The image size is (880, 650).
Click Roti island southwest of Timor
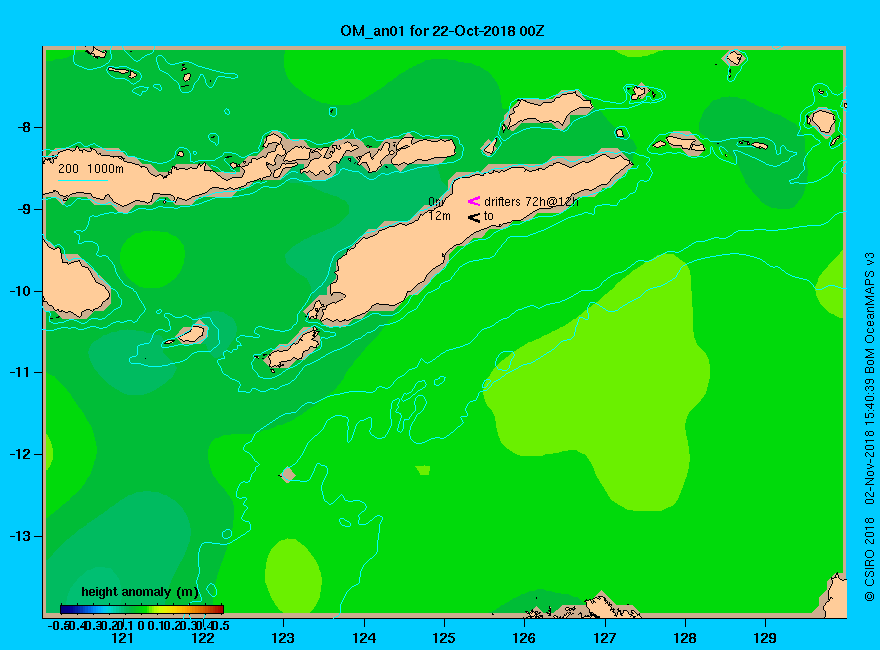click(x=293, y=349)
